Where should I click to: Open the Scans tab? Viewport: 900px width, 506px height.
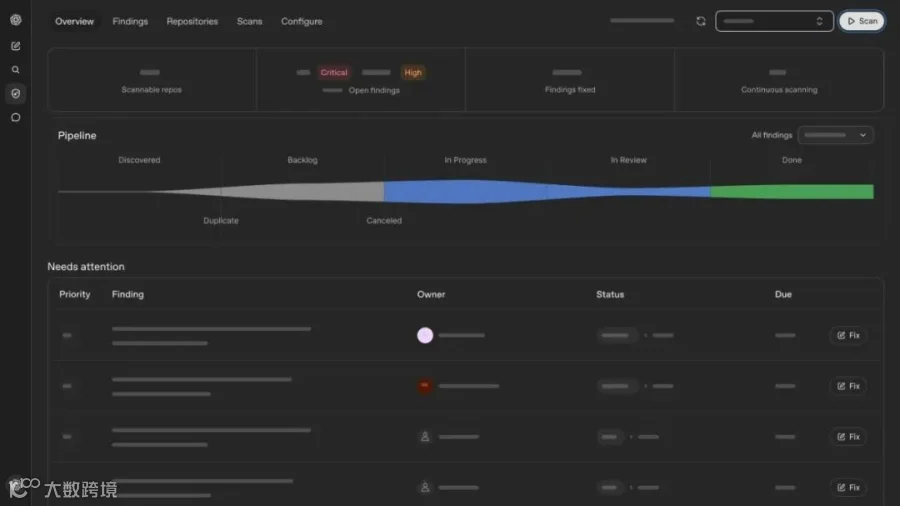[250, 21]
